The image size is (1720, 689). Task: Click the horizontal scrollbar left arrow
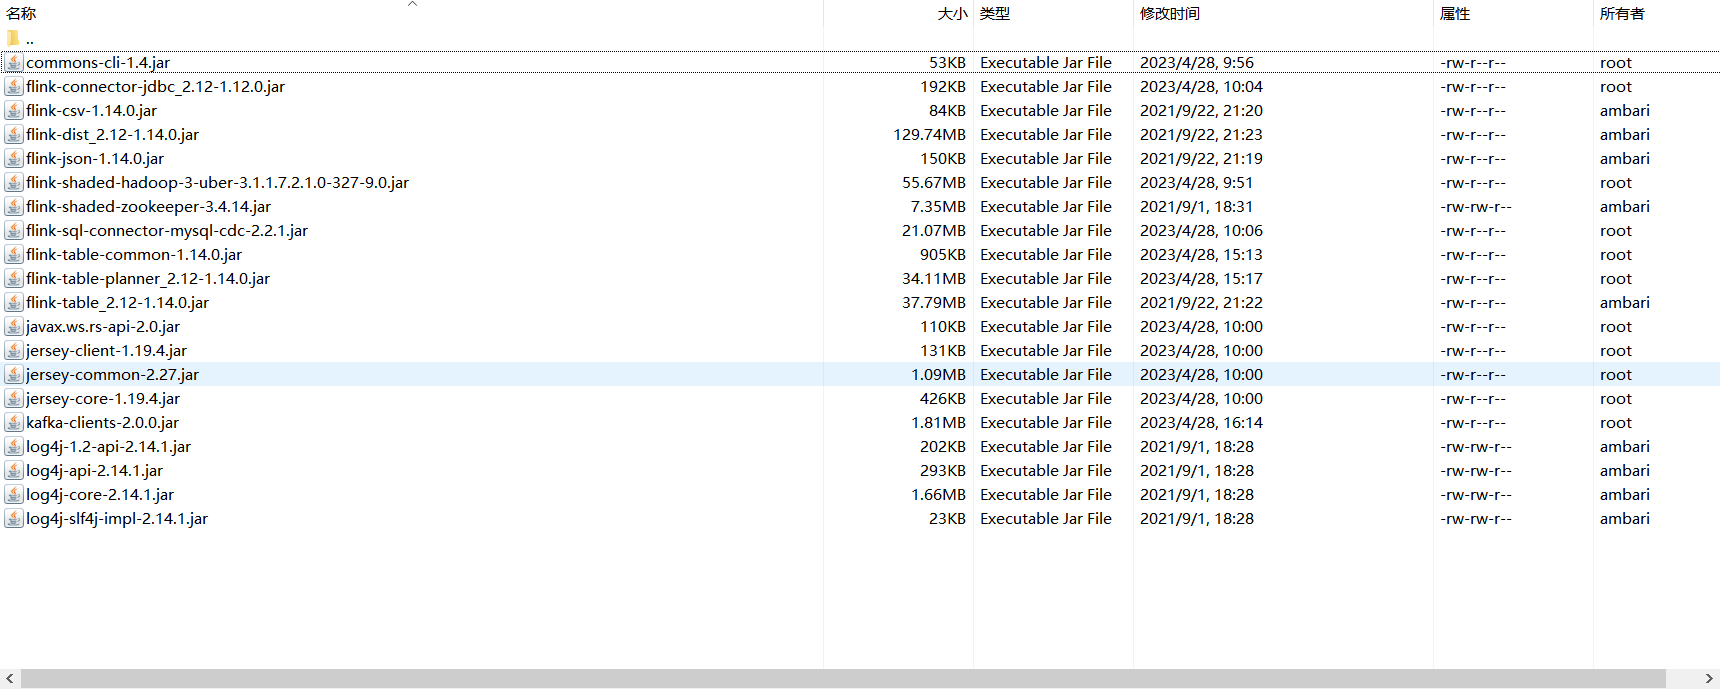click(x=10, y=679)
